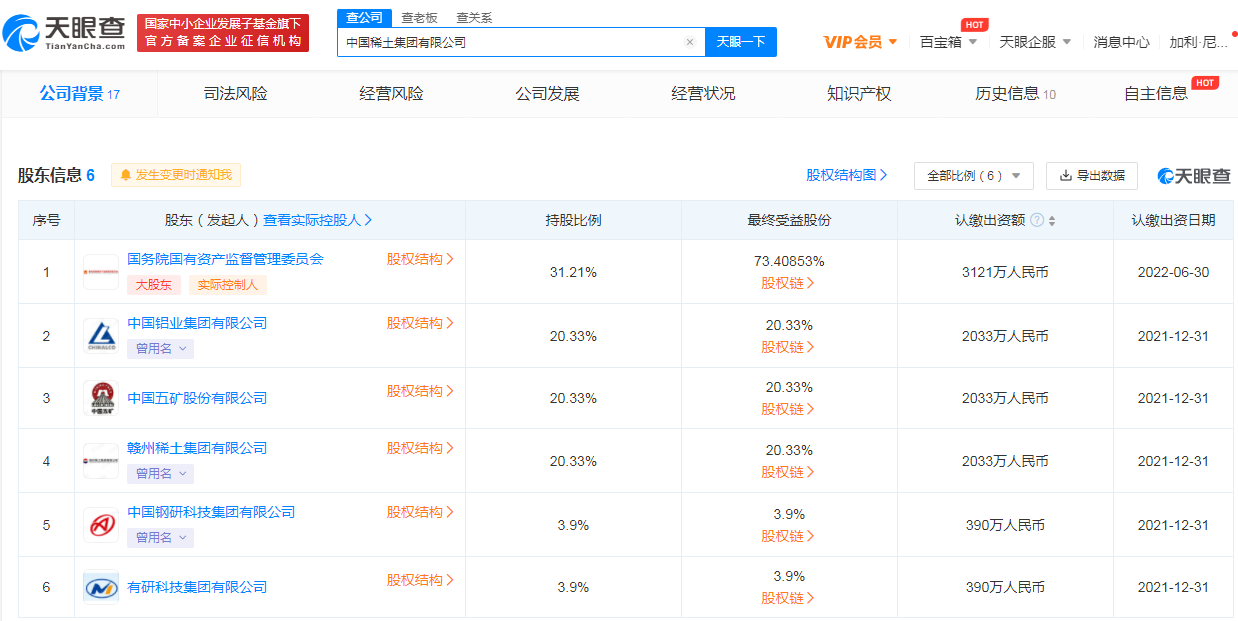Enable 发生变更时通知我 change notification
This screenshot has height=621, width=1238.
(x=176, y=175)
